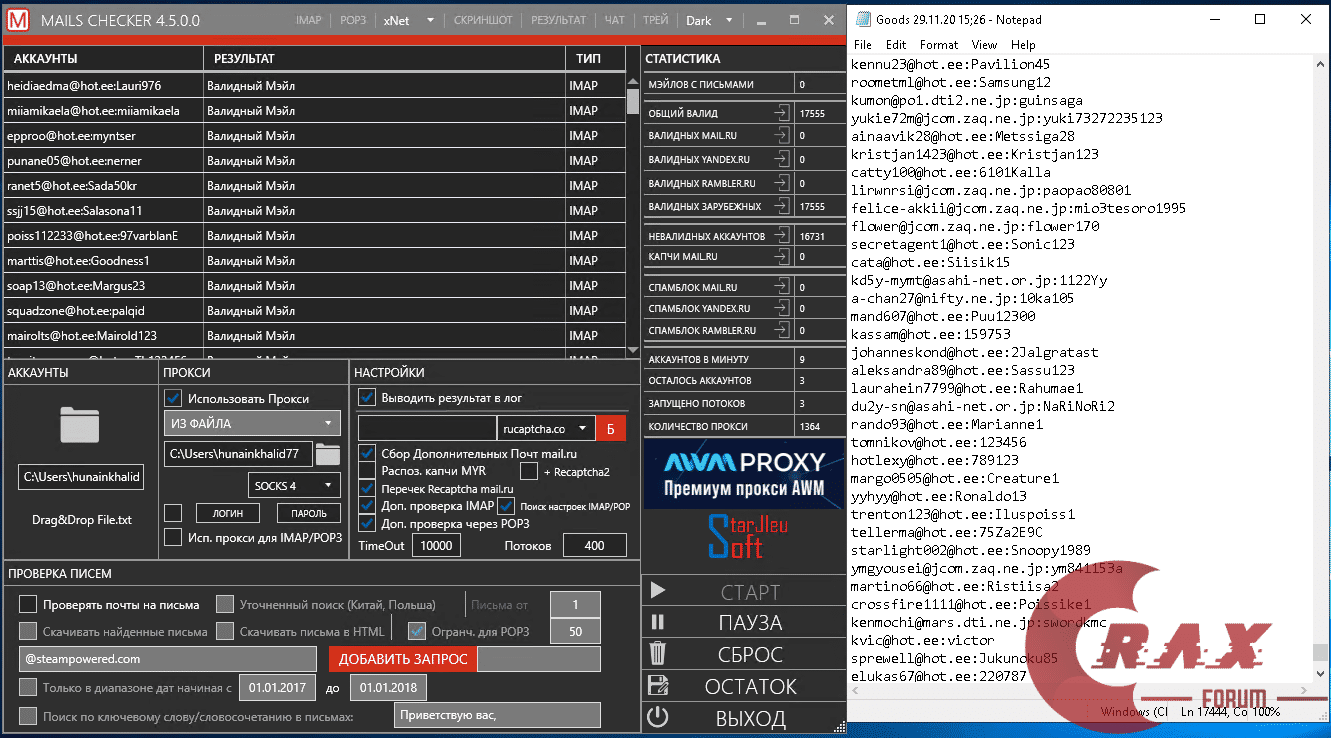Click the trash icon next to СБРОС
The width and height of the screenshot is (1331, 738).
click(657, 654)
